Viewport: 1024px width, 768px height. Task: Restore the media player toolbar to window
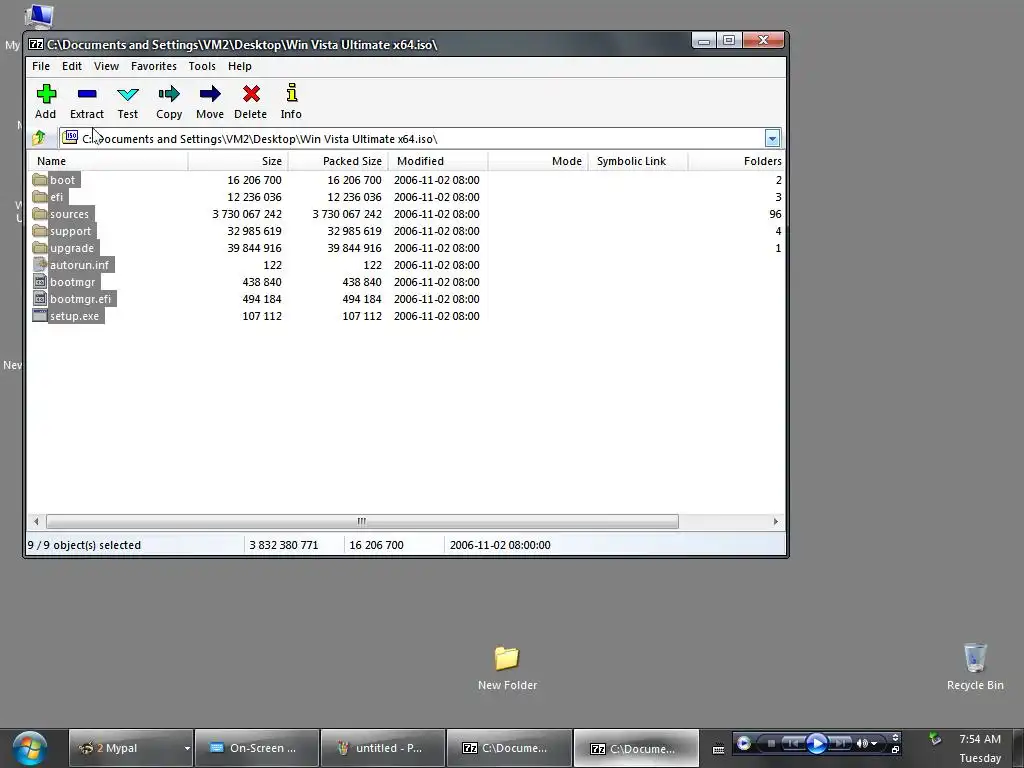[895, 750]
